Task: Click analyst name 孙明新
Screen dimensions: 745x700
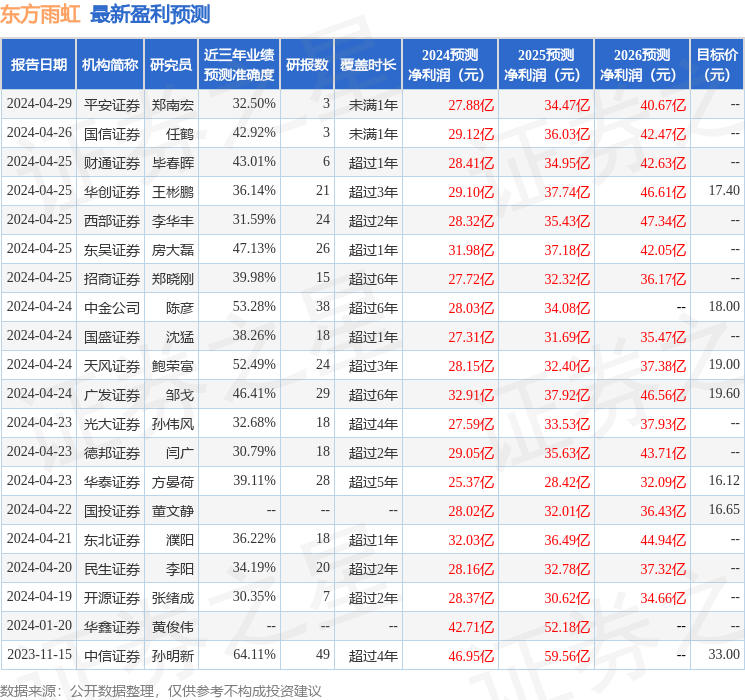Action: tap(173, 655)
